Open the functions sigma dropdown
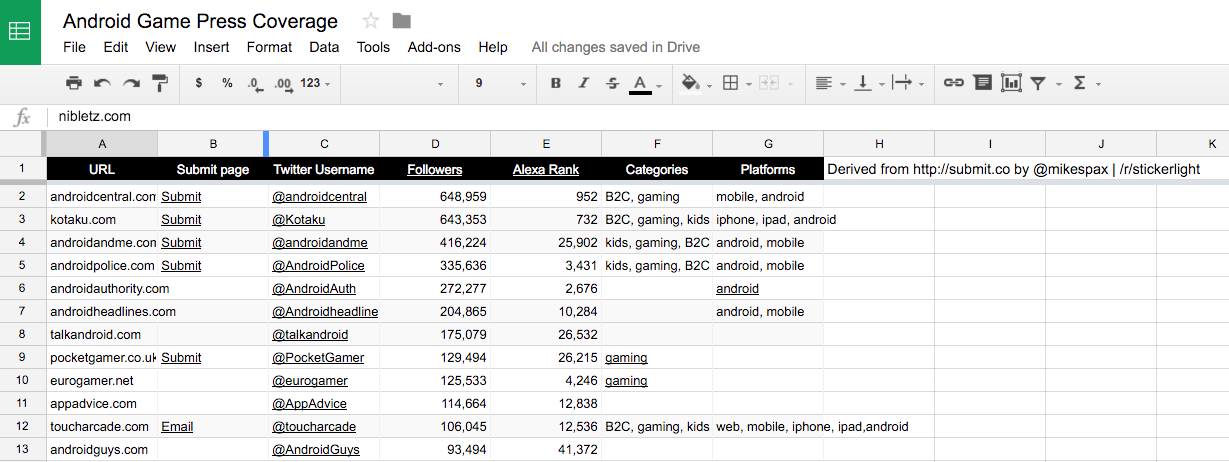The width and height of the screenshot is (1229, 462). [1085, 83]
